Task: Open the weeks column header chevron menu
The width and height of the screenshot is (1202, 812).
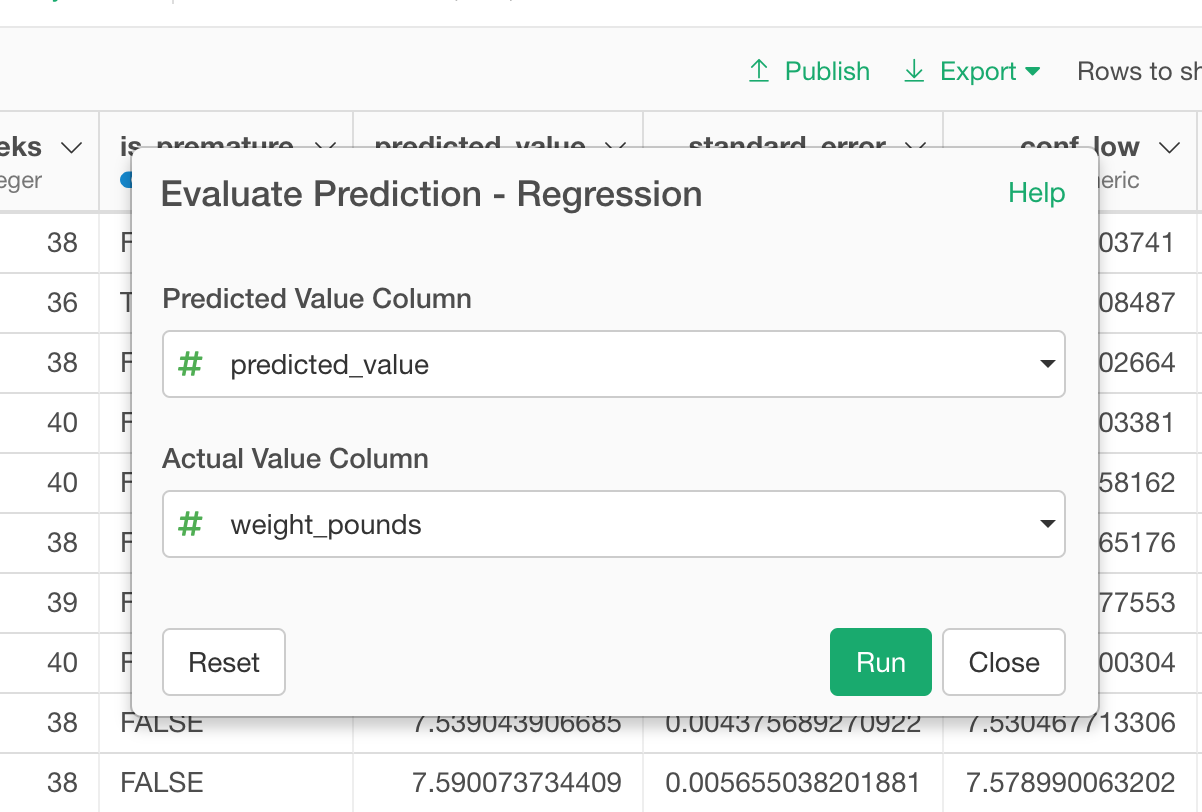Action: point(71,148)
